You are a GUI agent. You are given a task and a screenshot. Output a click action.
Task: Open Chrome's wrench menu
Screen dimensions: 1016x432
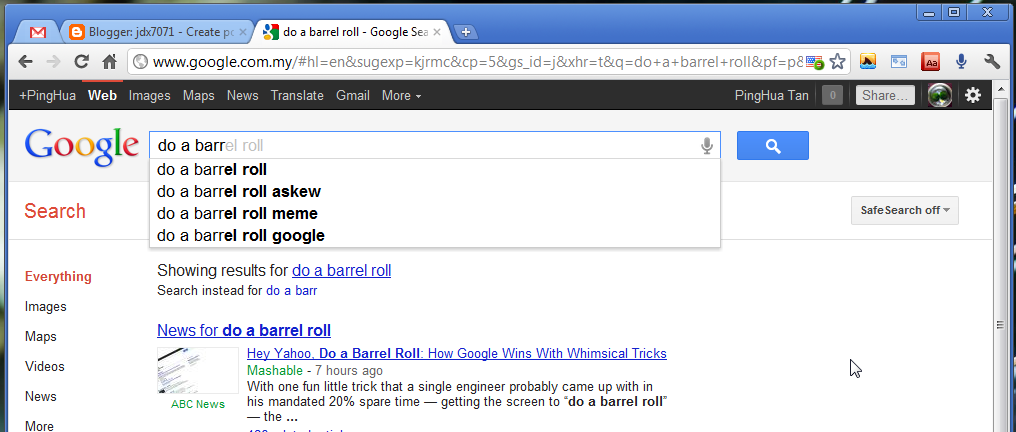click(x=992, y=62)
